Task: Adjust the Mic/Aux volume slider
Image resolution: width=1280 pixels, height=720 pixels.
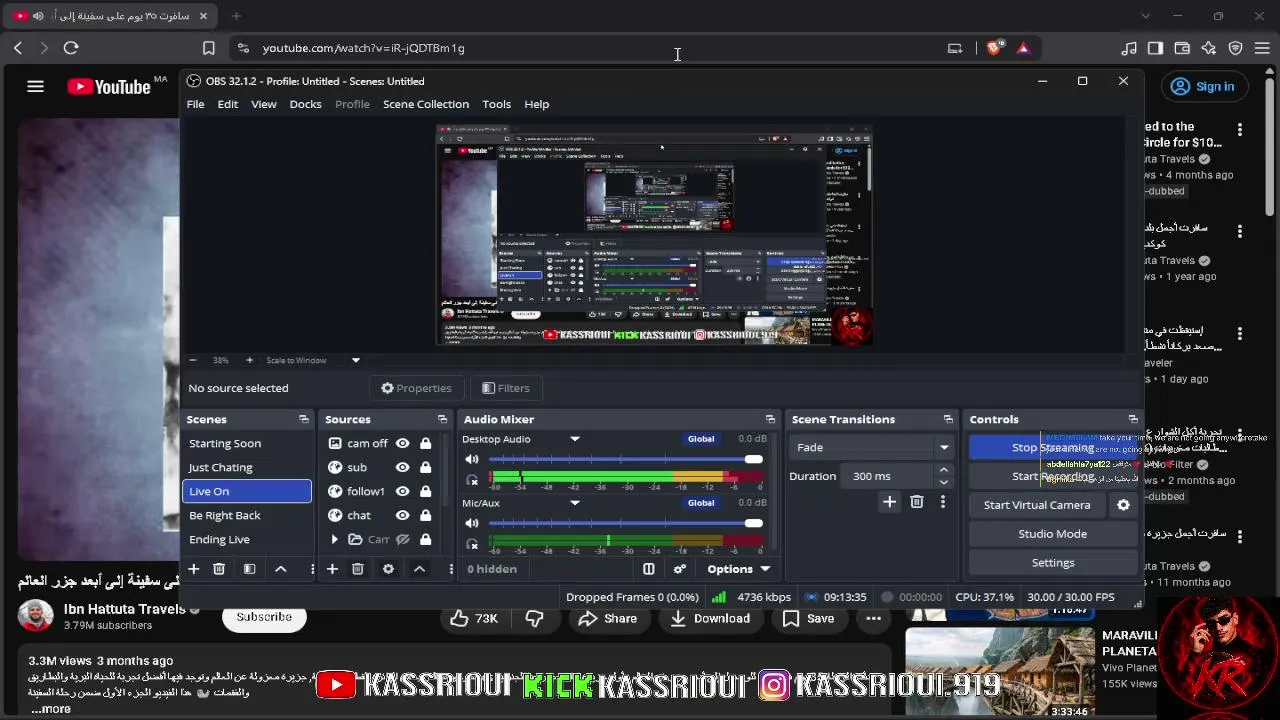Action: (x=625, y=523)
